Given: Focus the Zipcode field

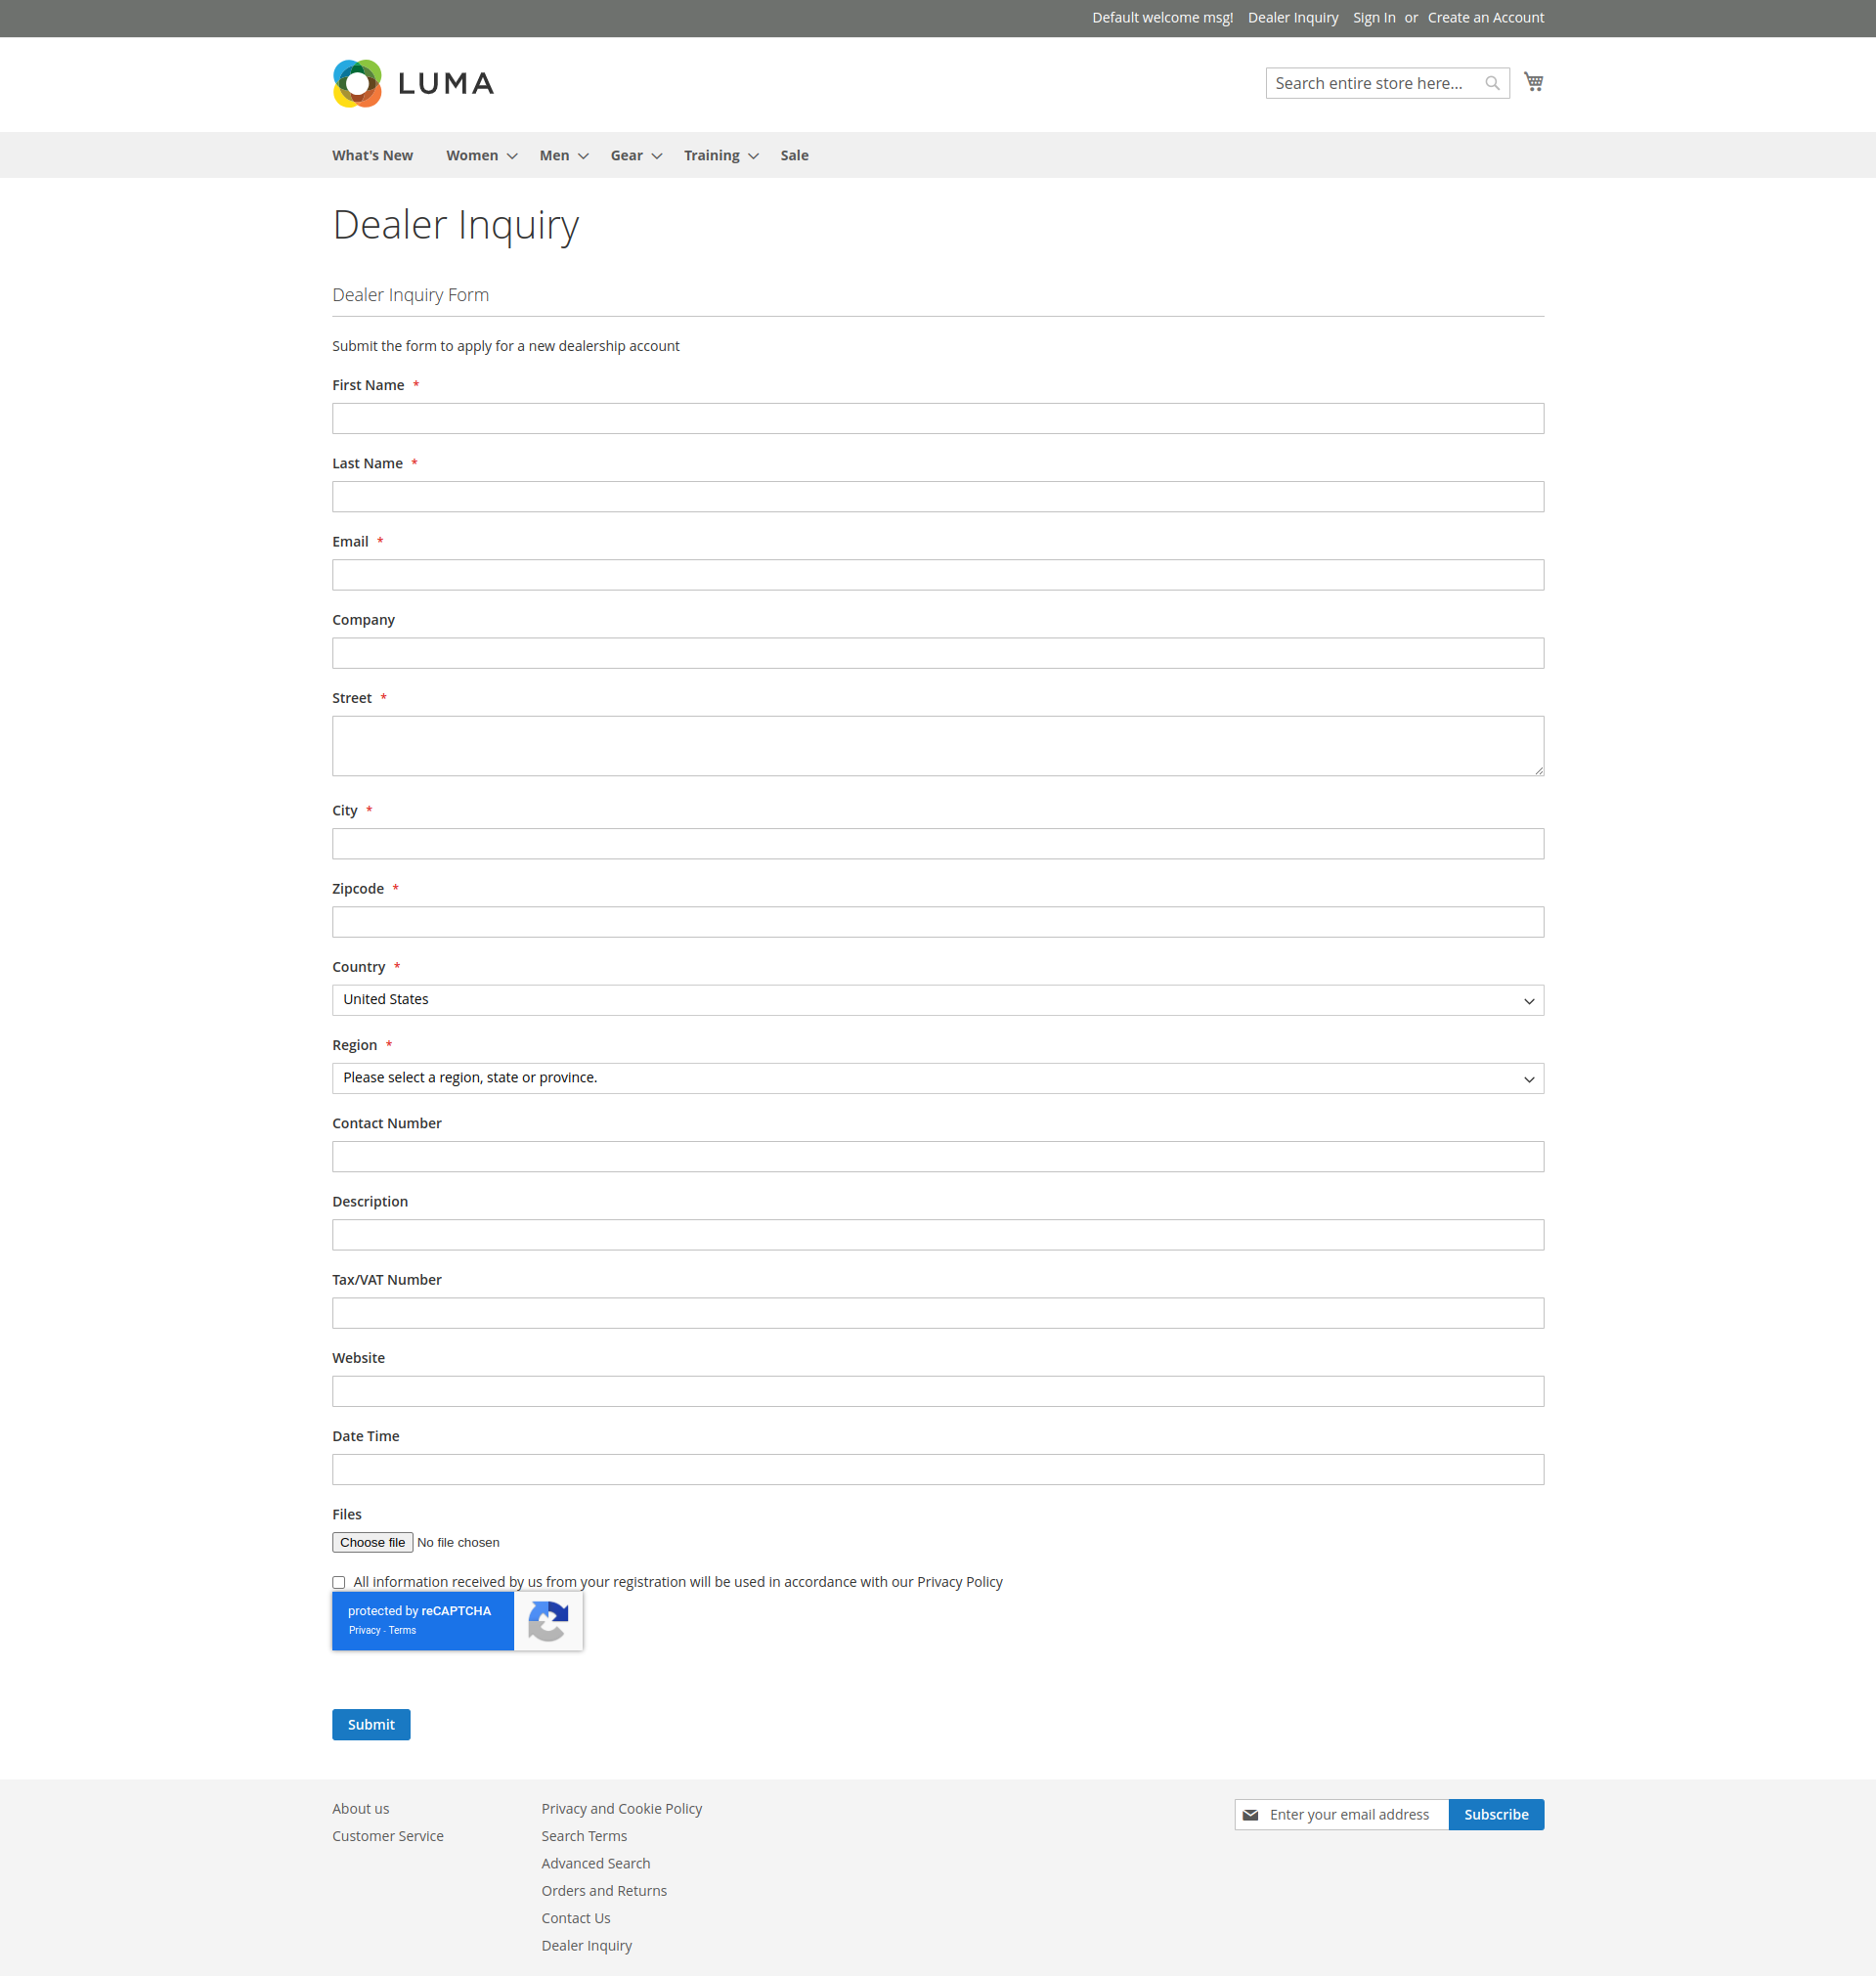Looking at the screenshot, I should [938, 921].
